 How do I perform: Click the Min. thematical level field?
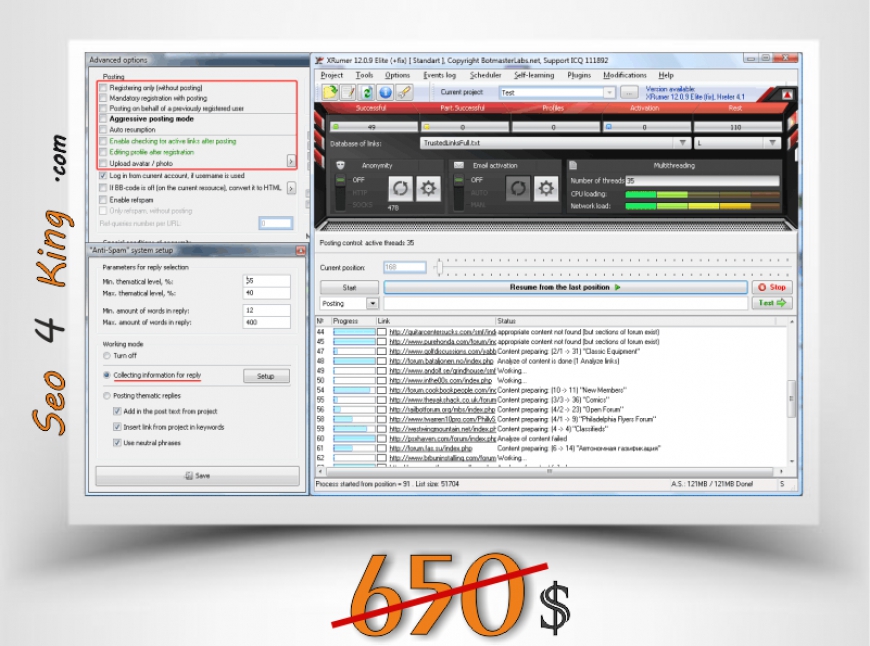266,281
